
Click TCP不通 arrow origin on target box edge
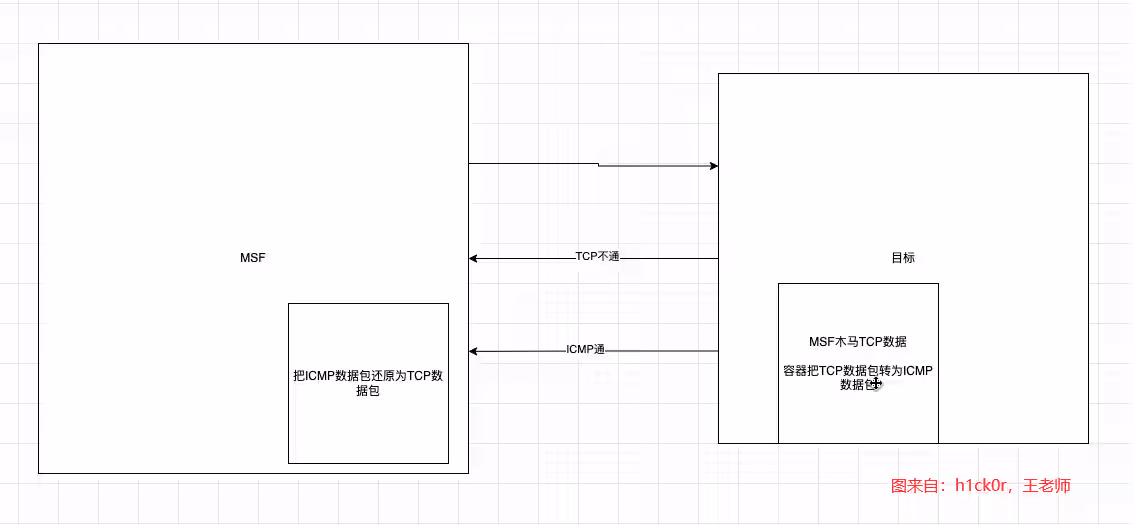coord(718,259)
